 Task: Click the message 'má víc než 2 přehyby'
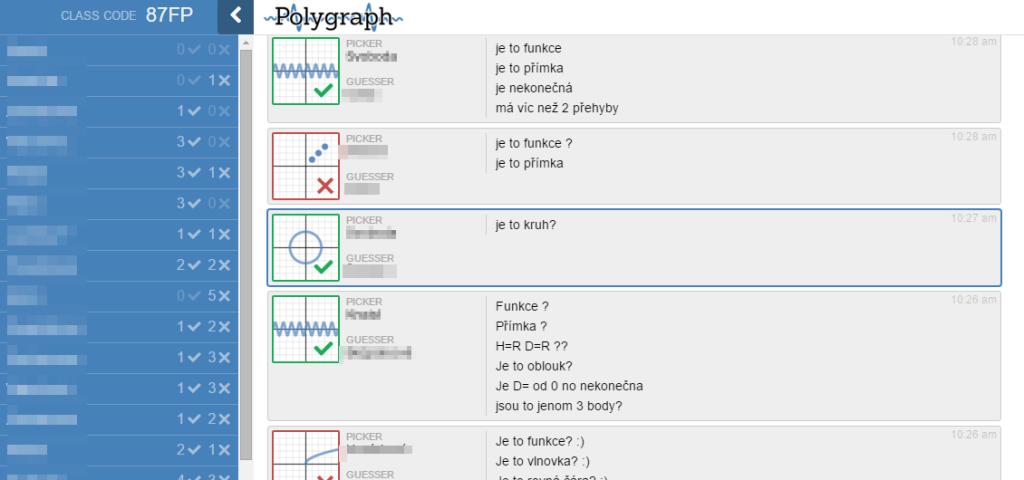click(x=557, y=108)
